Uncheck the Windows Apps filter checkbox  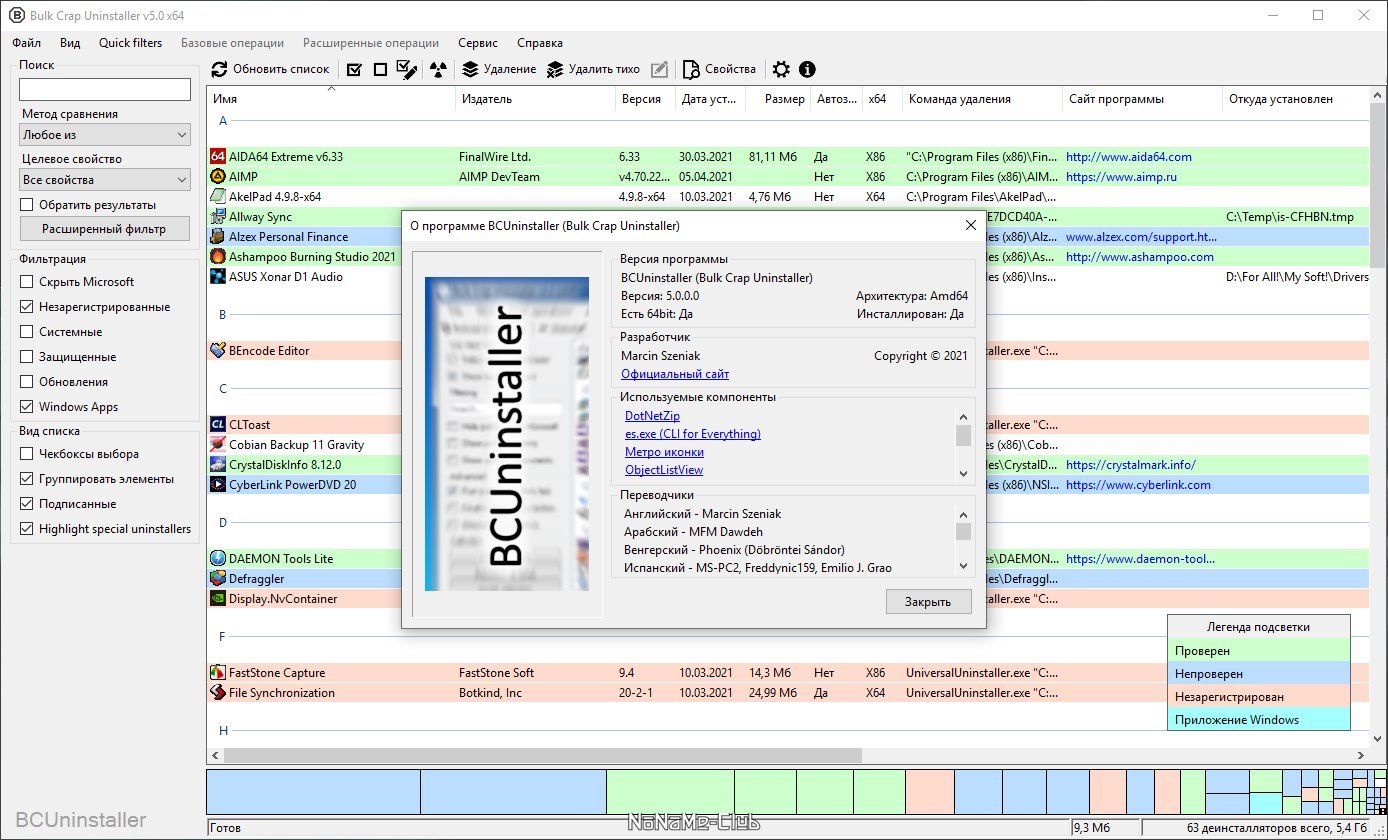coord(27,407)
